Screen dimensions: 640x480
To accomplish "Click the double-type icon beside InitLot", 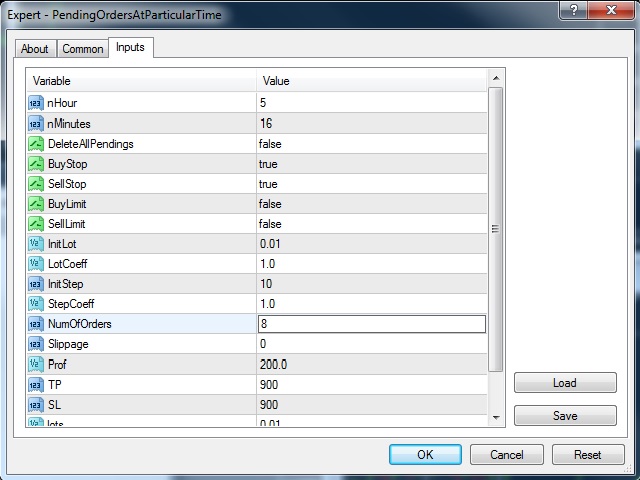I will pos(36,243).
